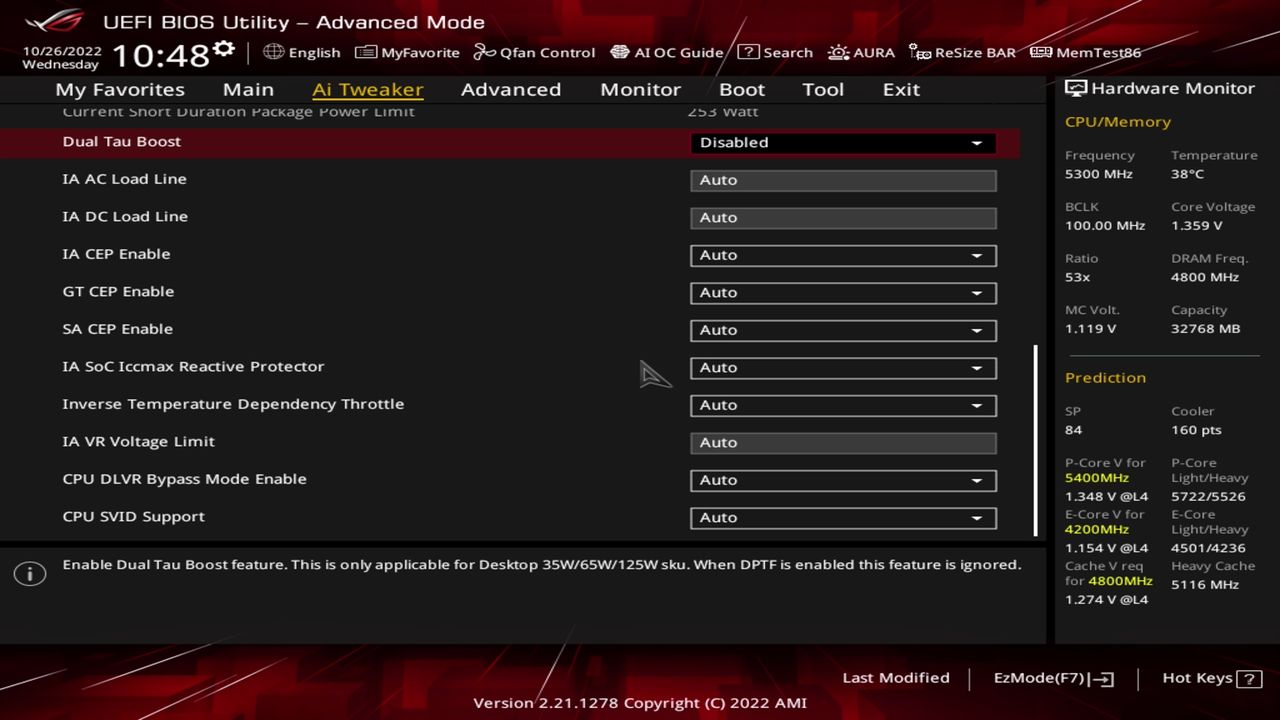Click the EzMode exit arrow icon
This screenshot has height=720, width=1280.
click(x=1103, y=679)
